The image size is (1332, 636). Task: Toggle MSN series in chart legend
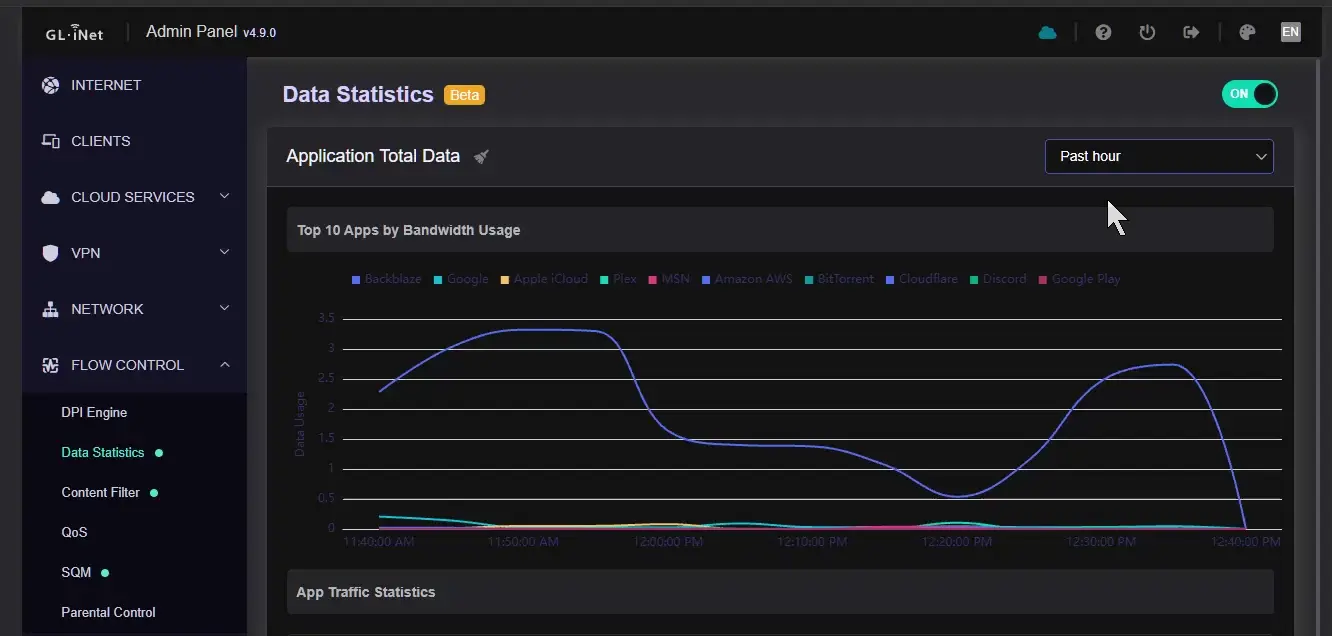[x=669, y=279]
